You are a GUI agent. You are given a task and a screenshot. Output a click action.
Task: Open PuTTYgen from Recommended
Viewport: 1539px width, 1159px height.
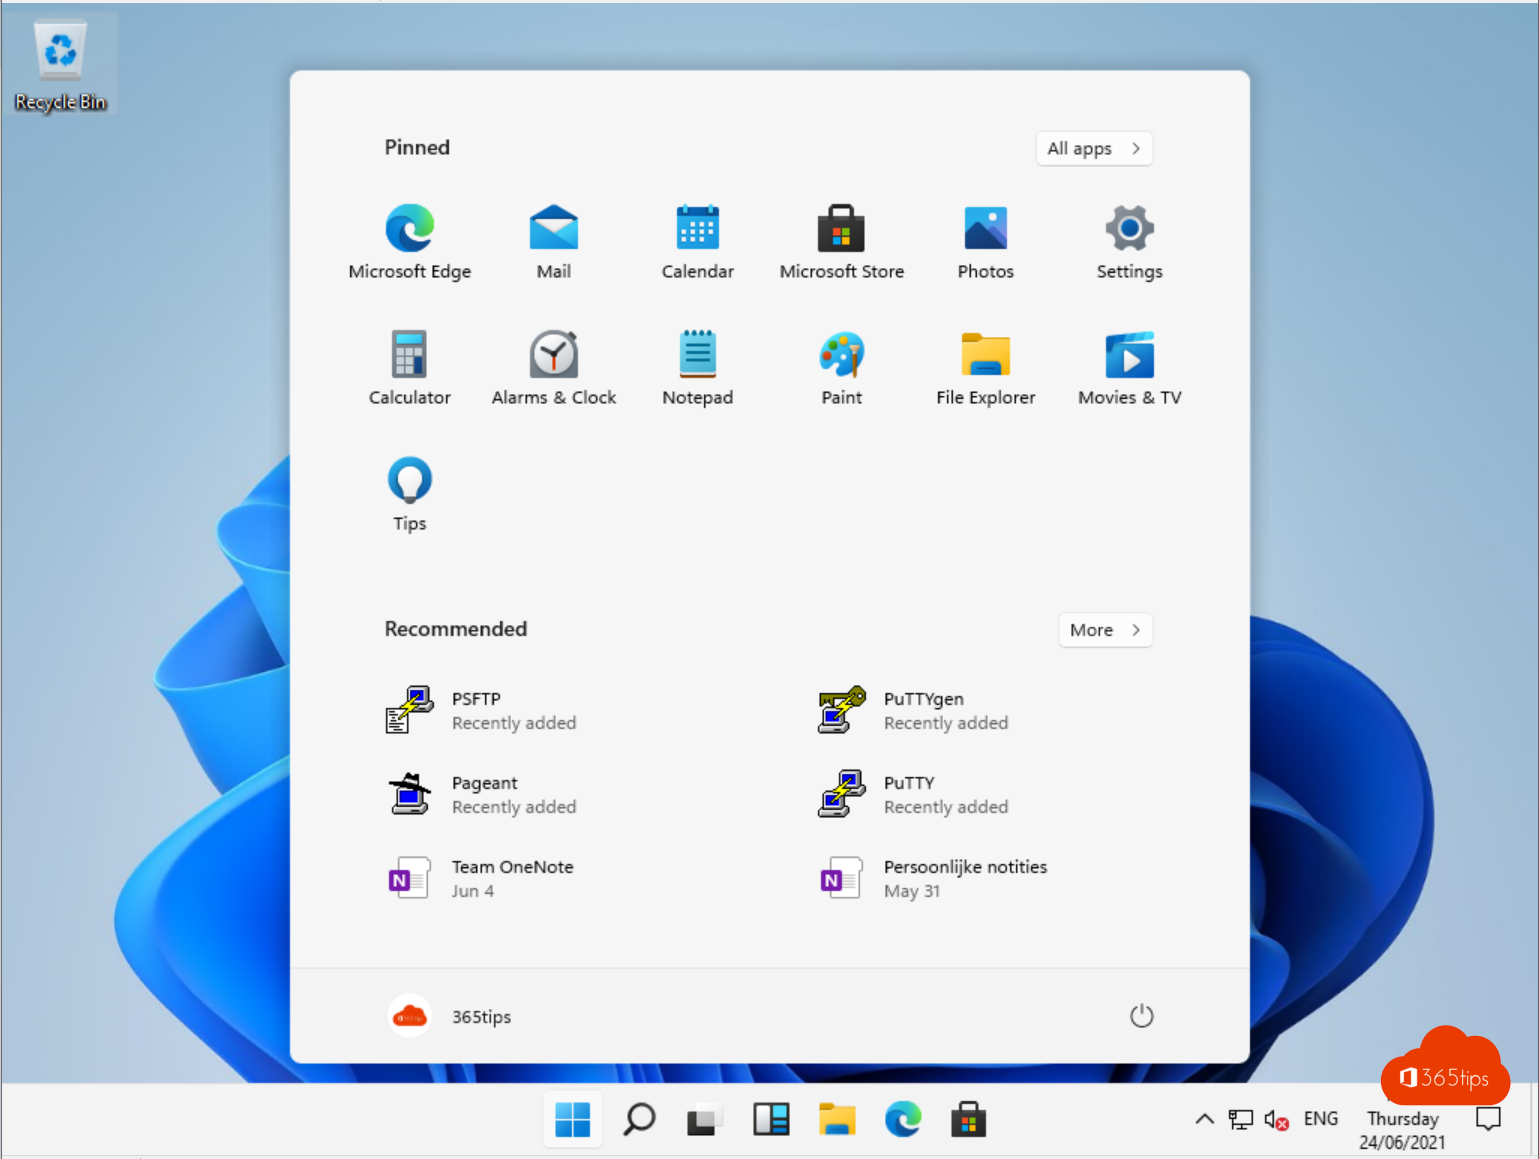923,710
